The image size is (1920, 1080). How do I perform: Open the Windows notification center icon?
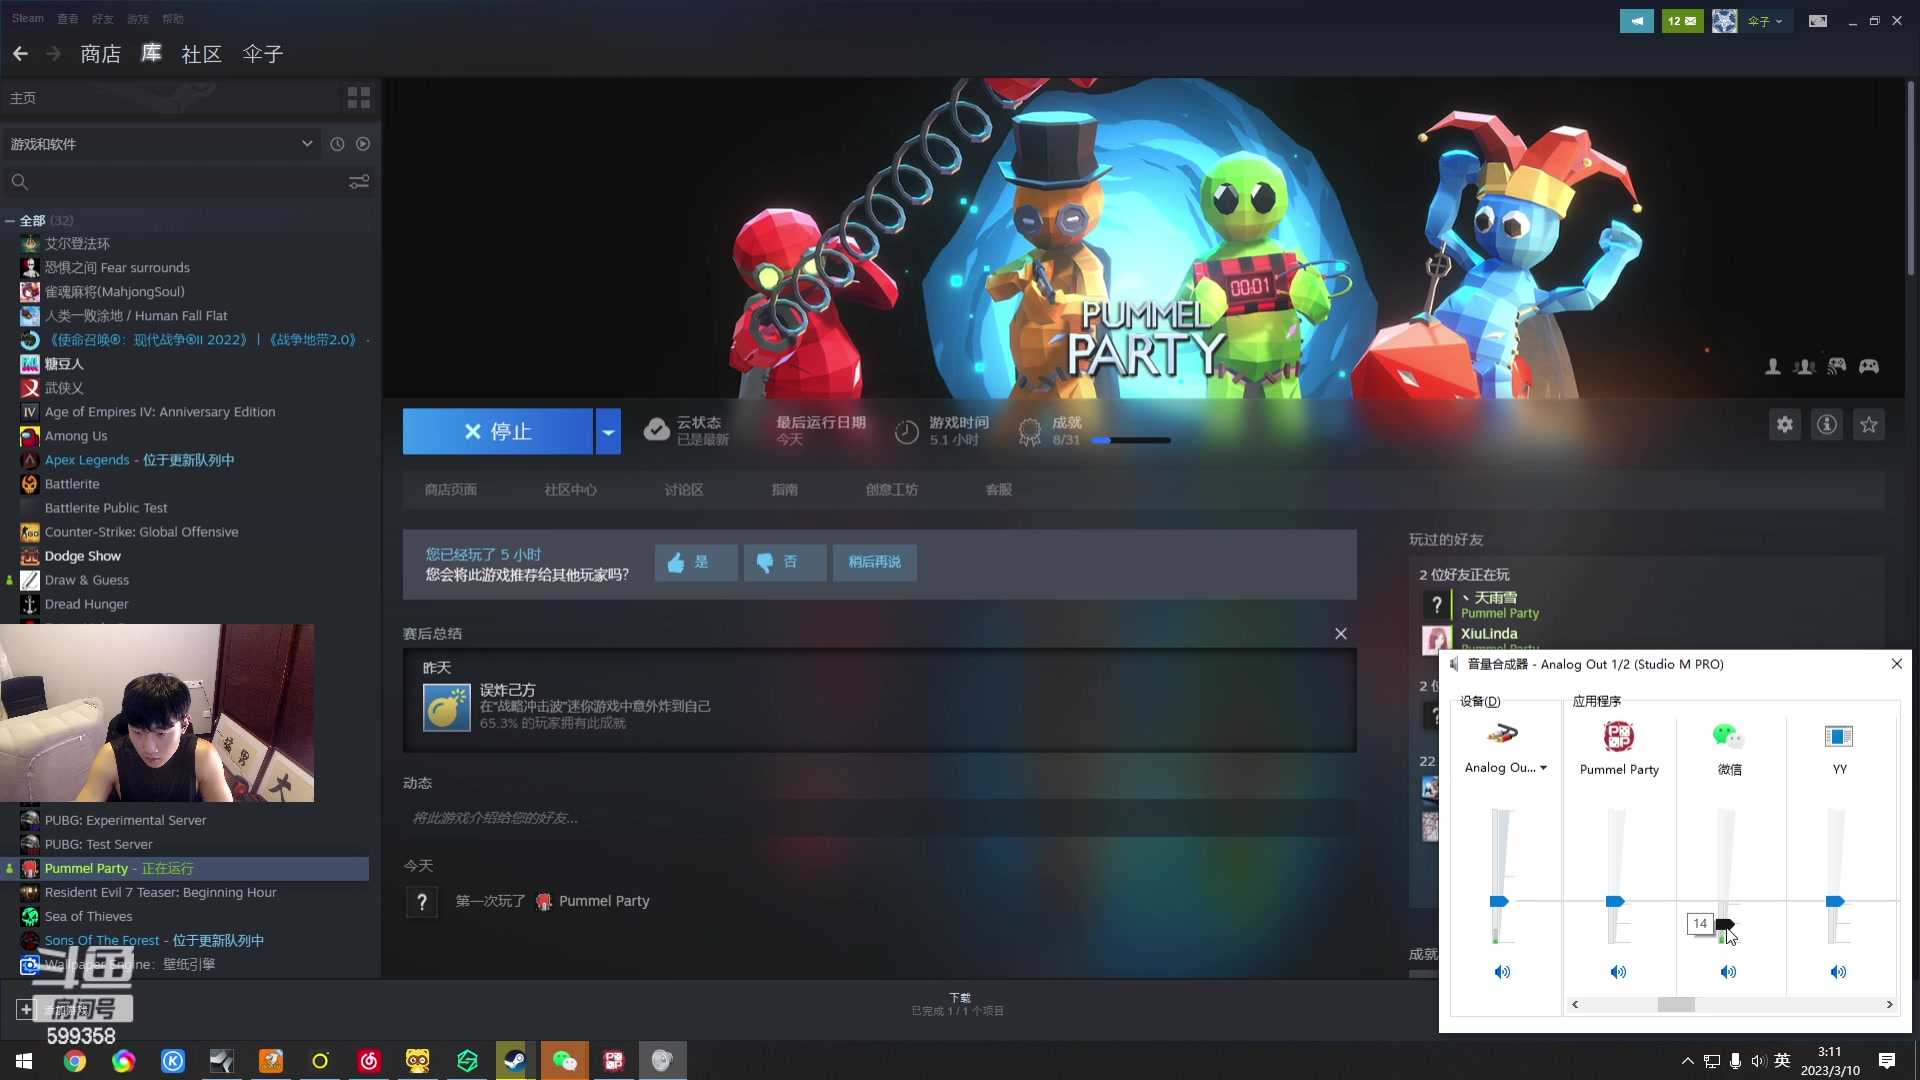1887,1061
